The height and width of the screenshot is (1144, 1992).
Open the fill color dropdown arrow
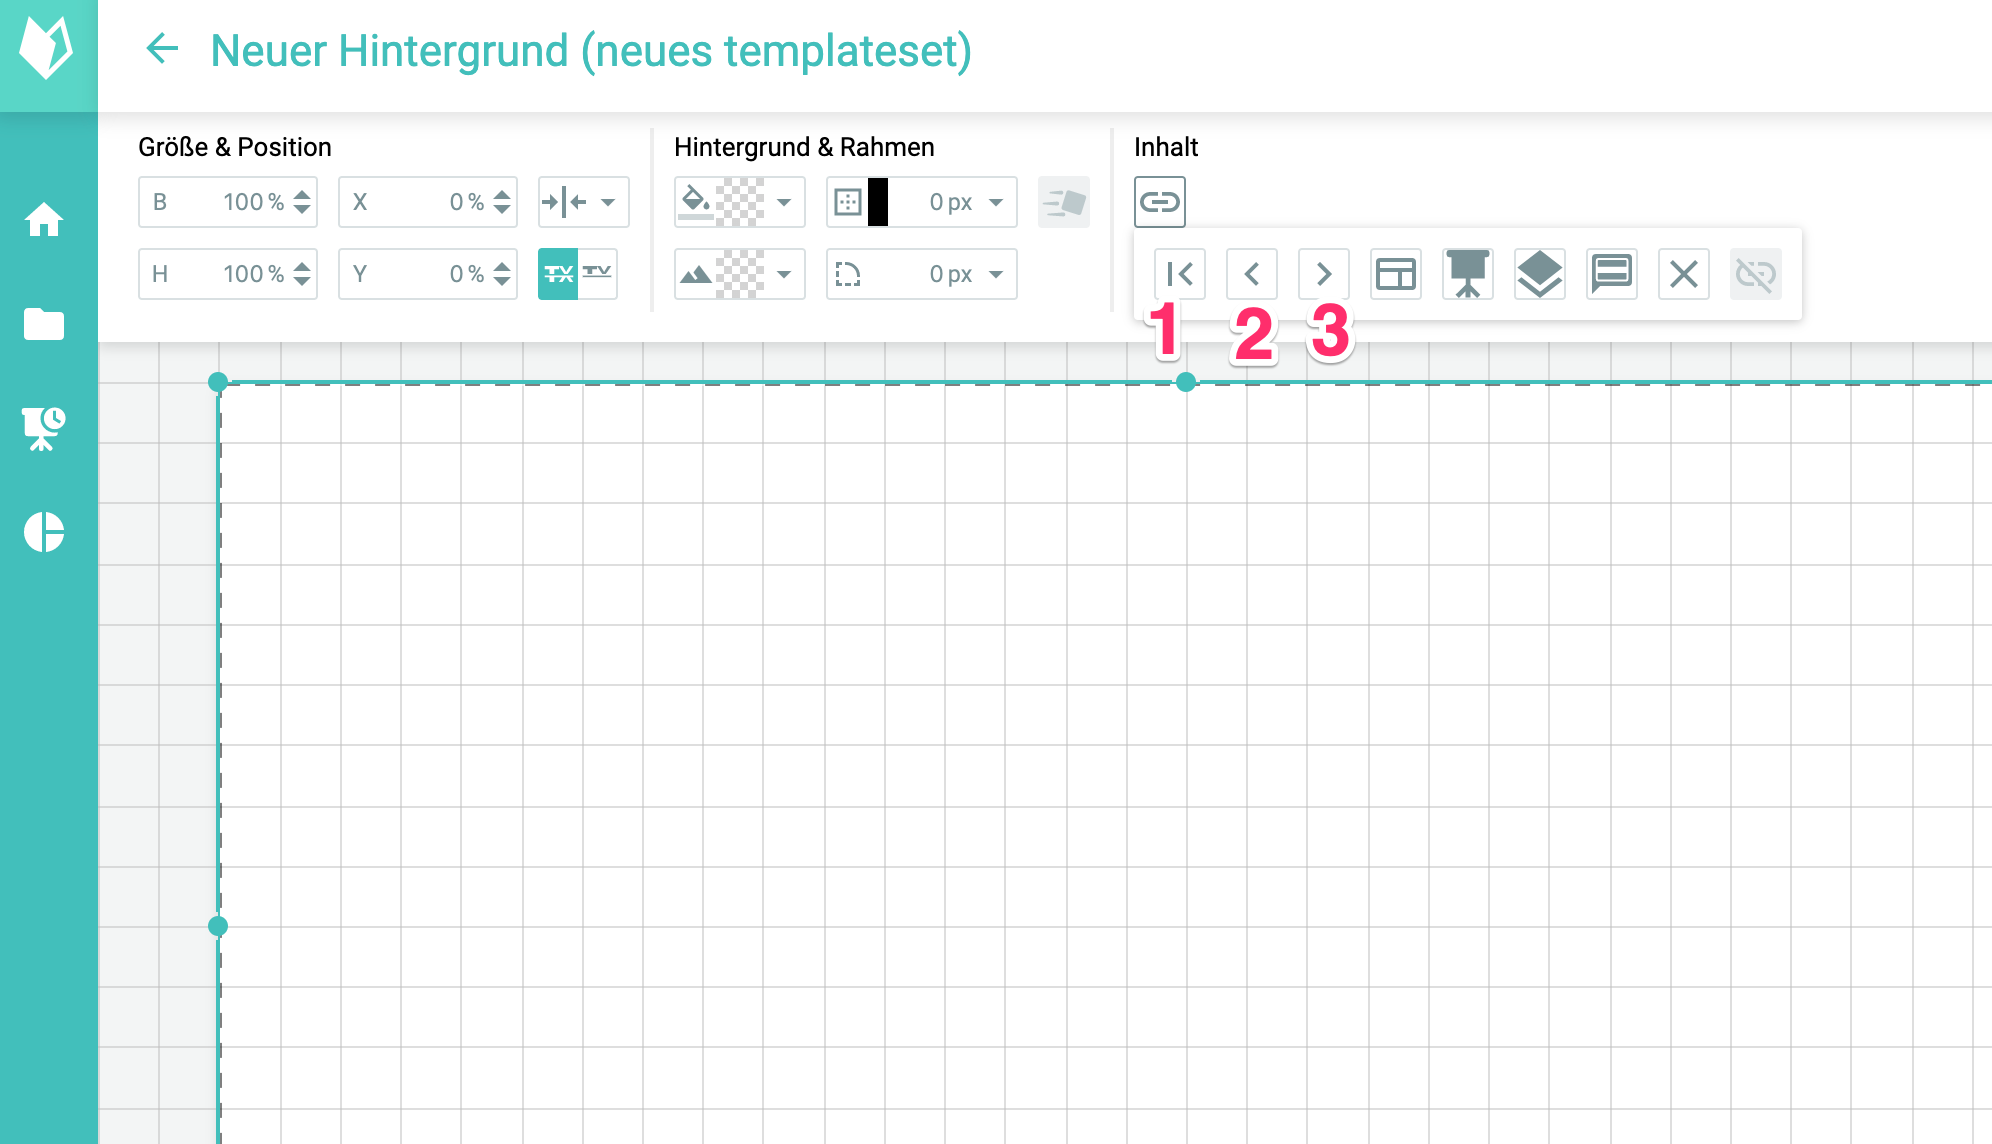784,202
